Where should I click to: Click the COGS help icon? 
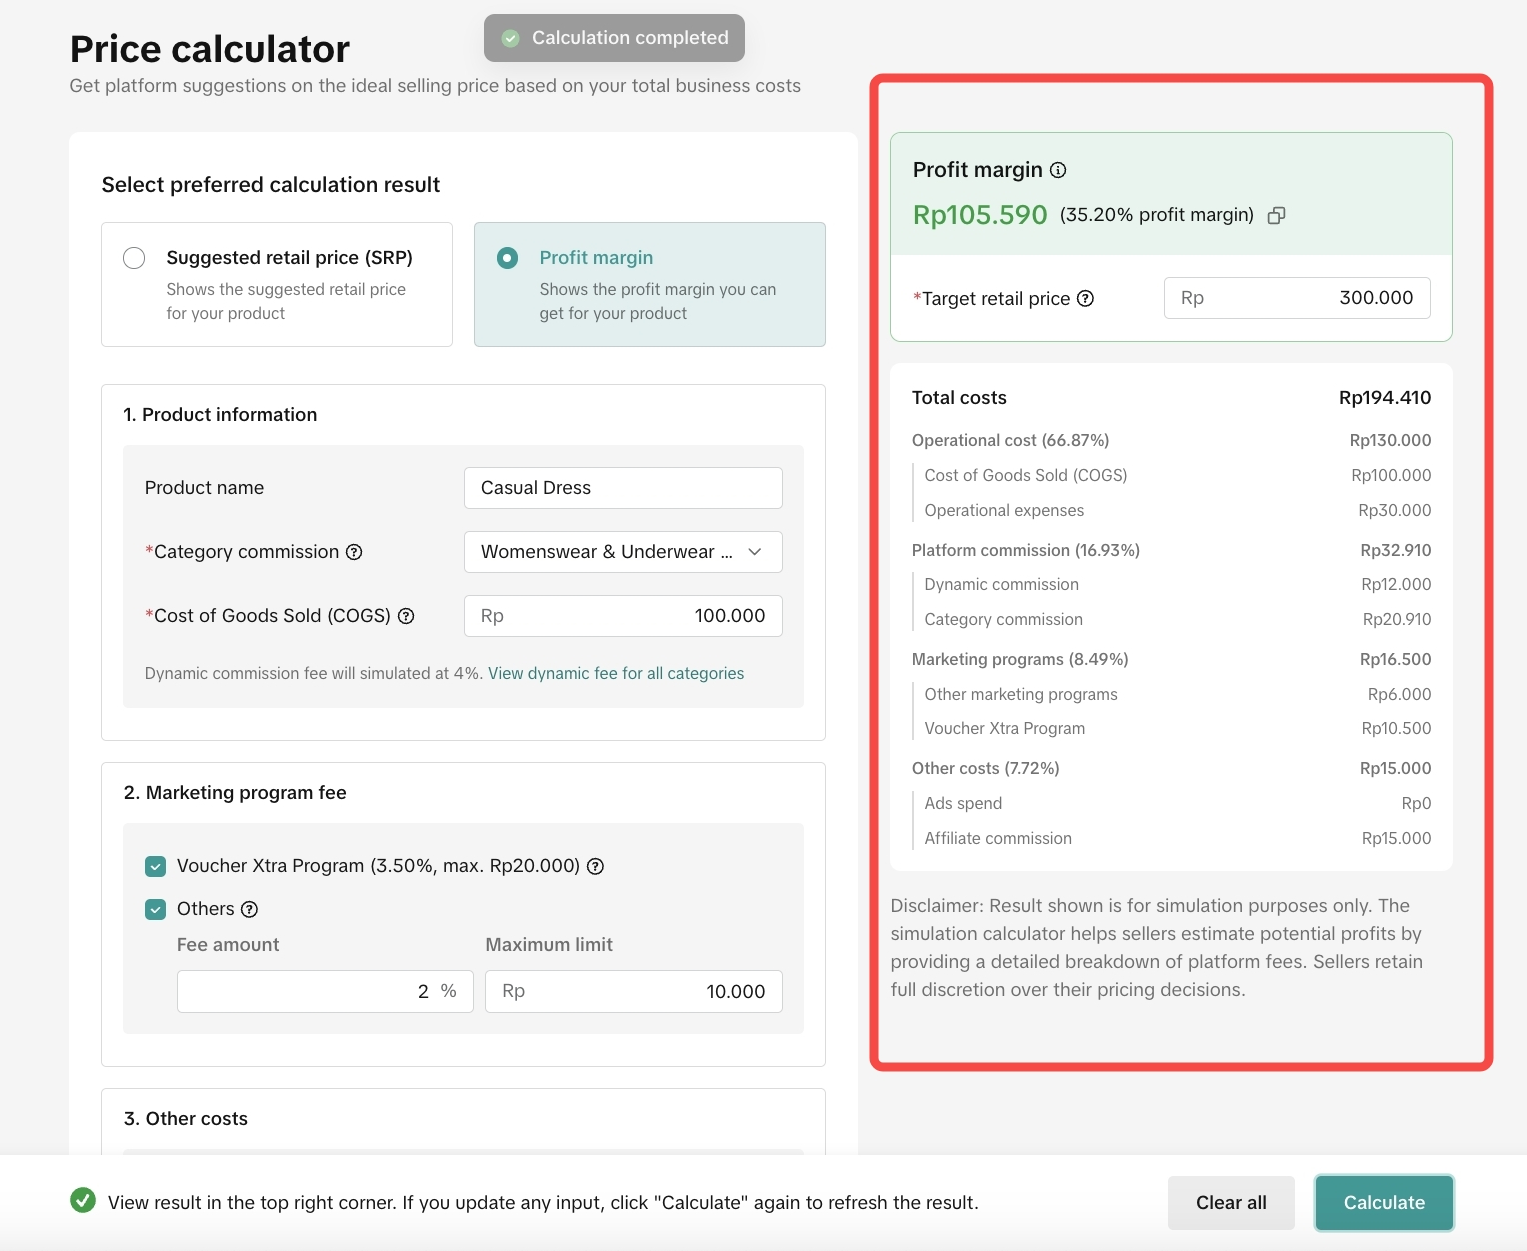click(x=406, y=616)
